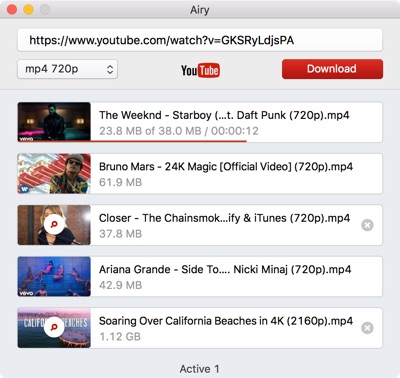Click the Soaring Over California Beaches title
Image resolution: width=400 pixels, height=378 pixels.
(226, 321)
